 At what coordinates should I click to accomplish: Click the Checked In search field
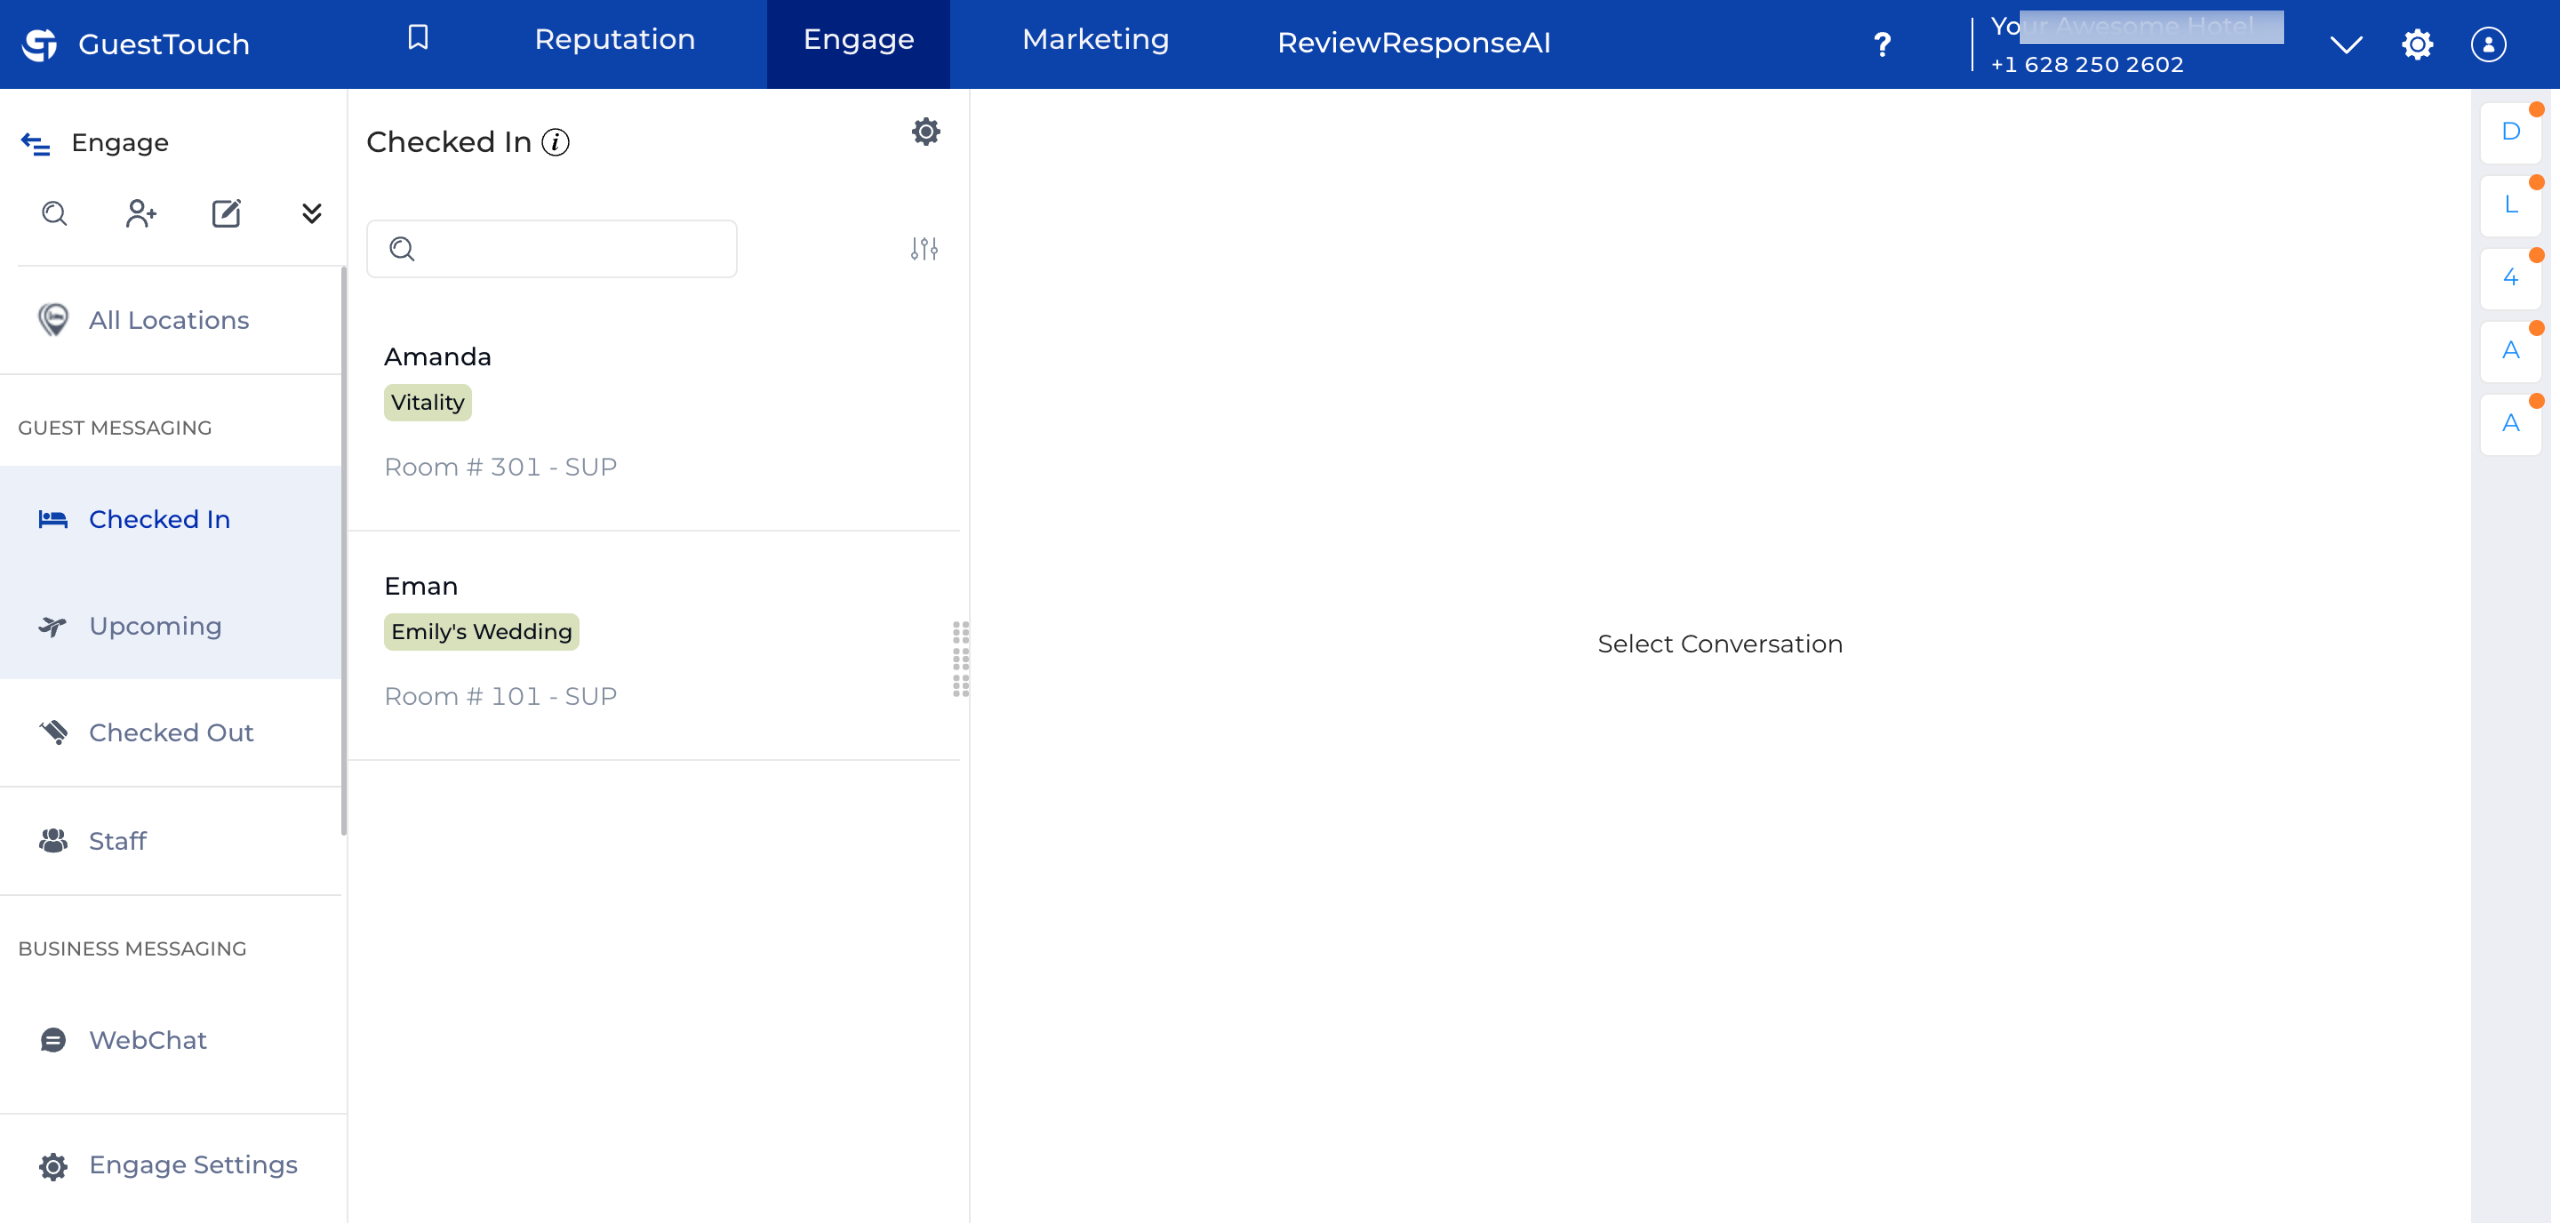click(552, 248)
